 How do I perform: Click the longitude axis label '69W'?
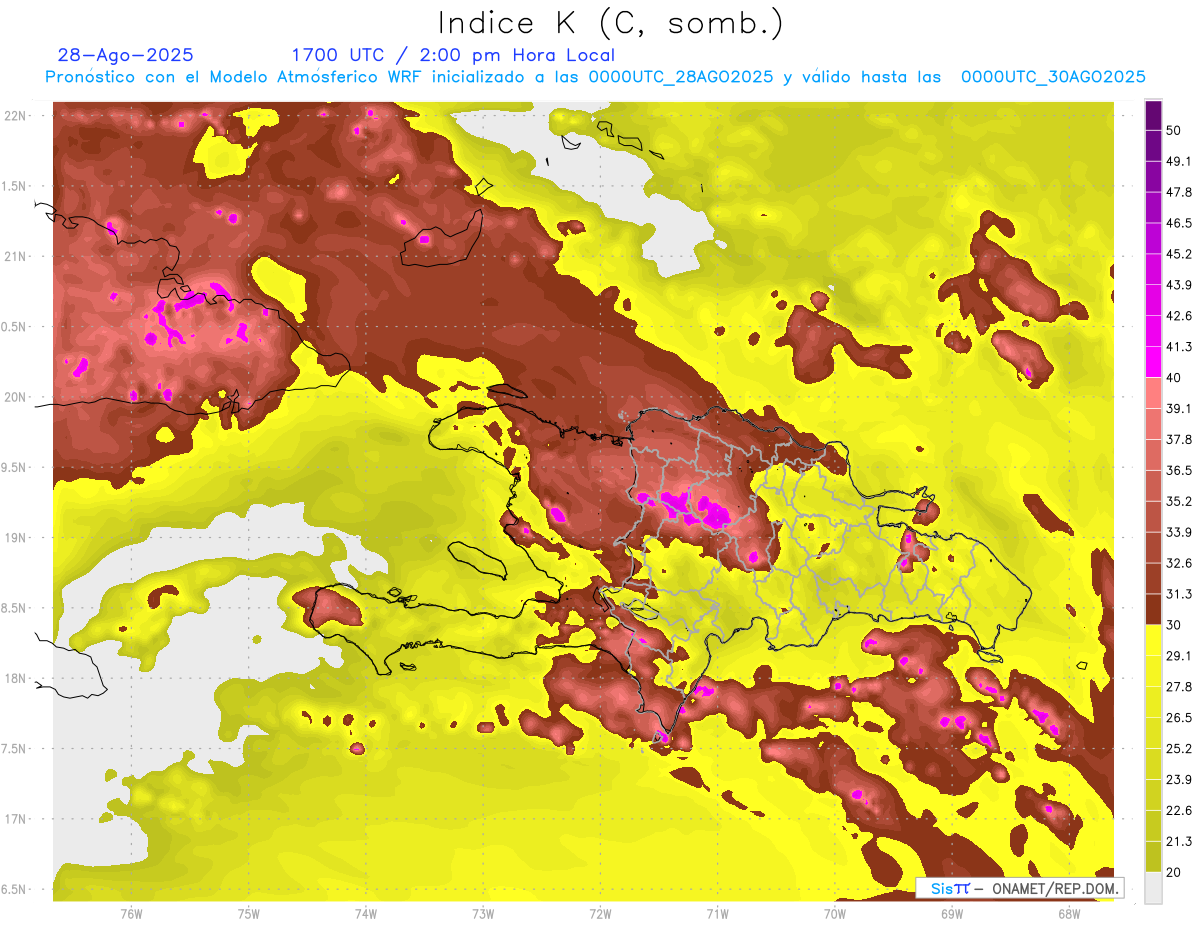pos(951,914)
